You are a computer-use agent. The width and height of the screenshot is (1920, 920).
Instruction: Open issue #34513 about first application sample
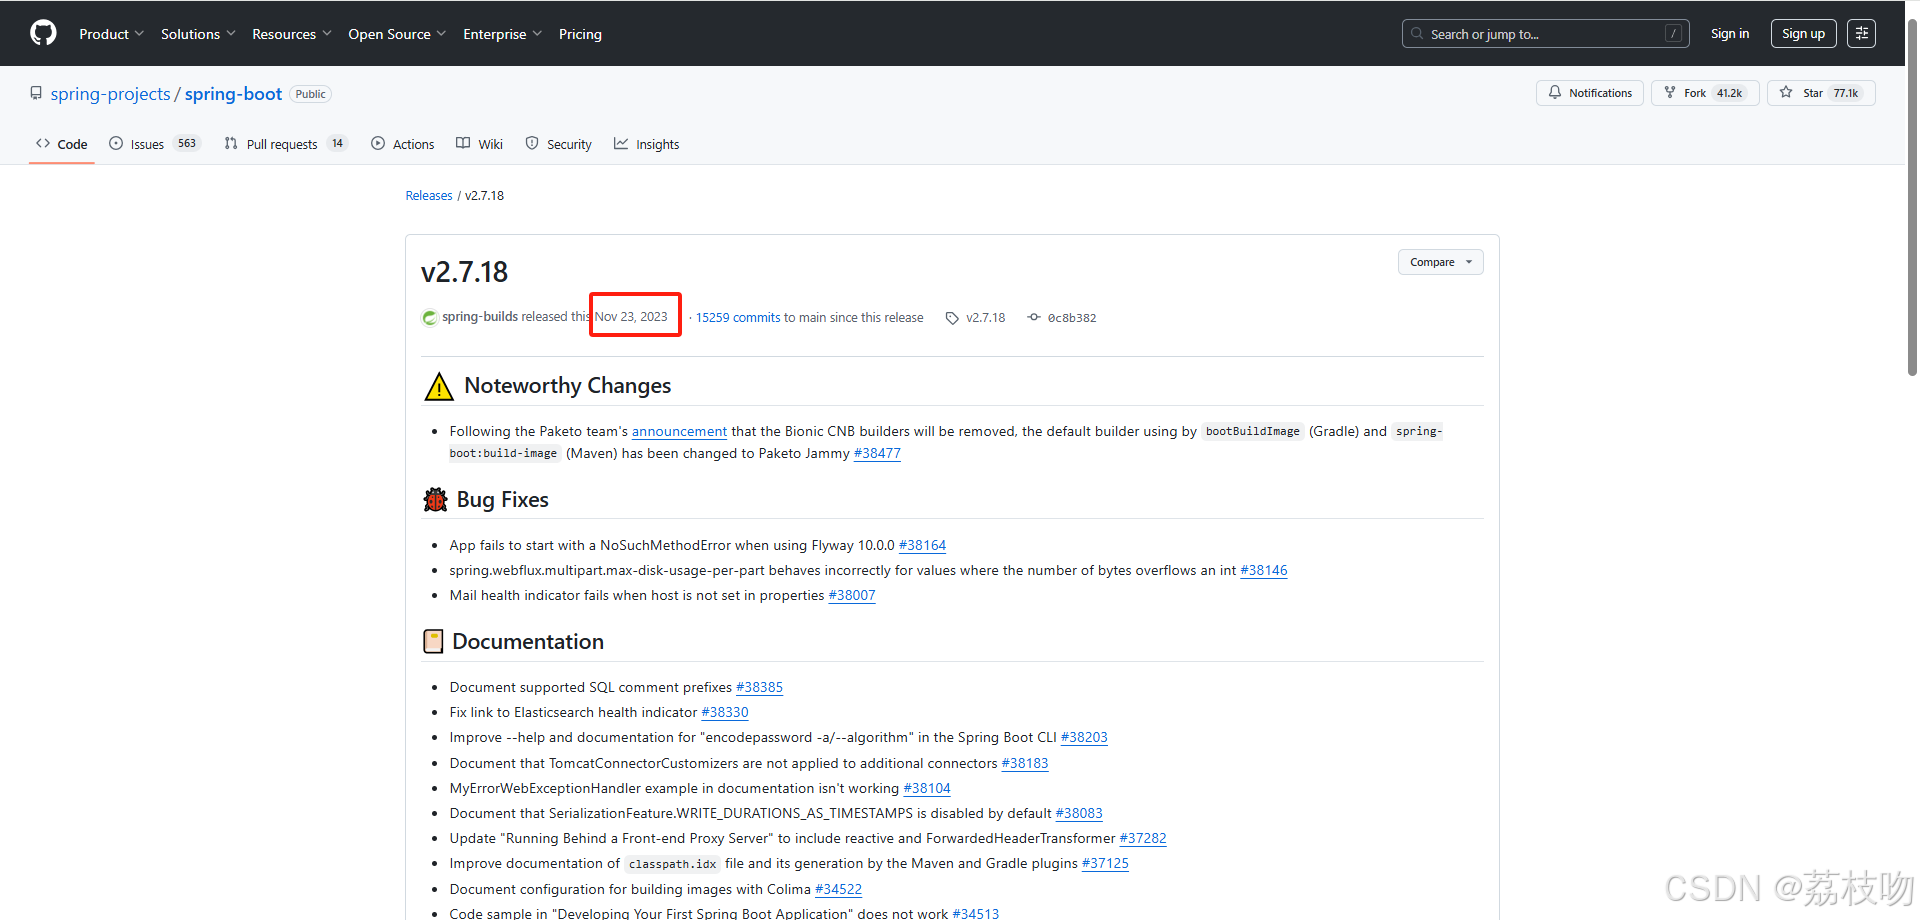point(976,913)
